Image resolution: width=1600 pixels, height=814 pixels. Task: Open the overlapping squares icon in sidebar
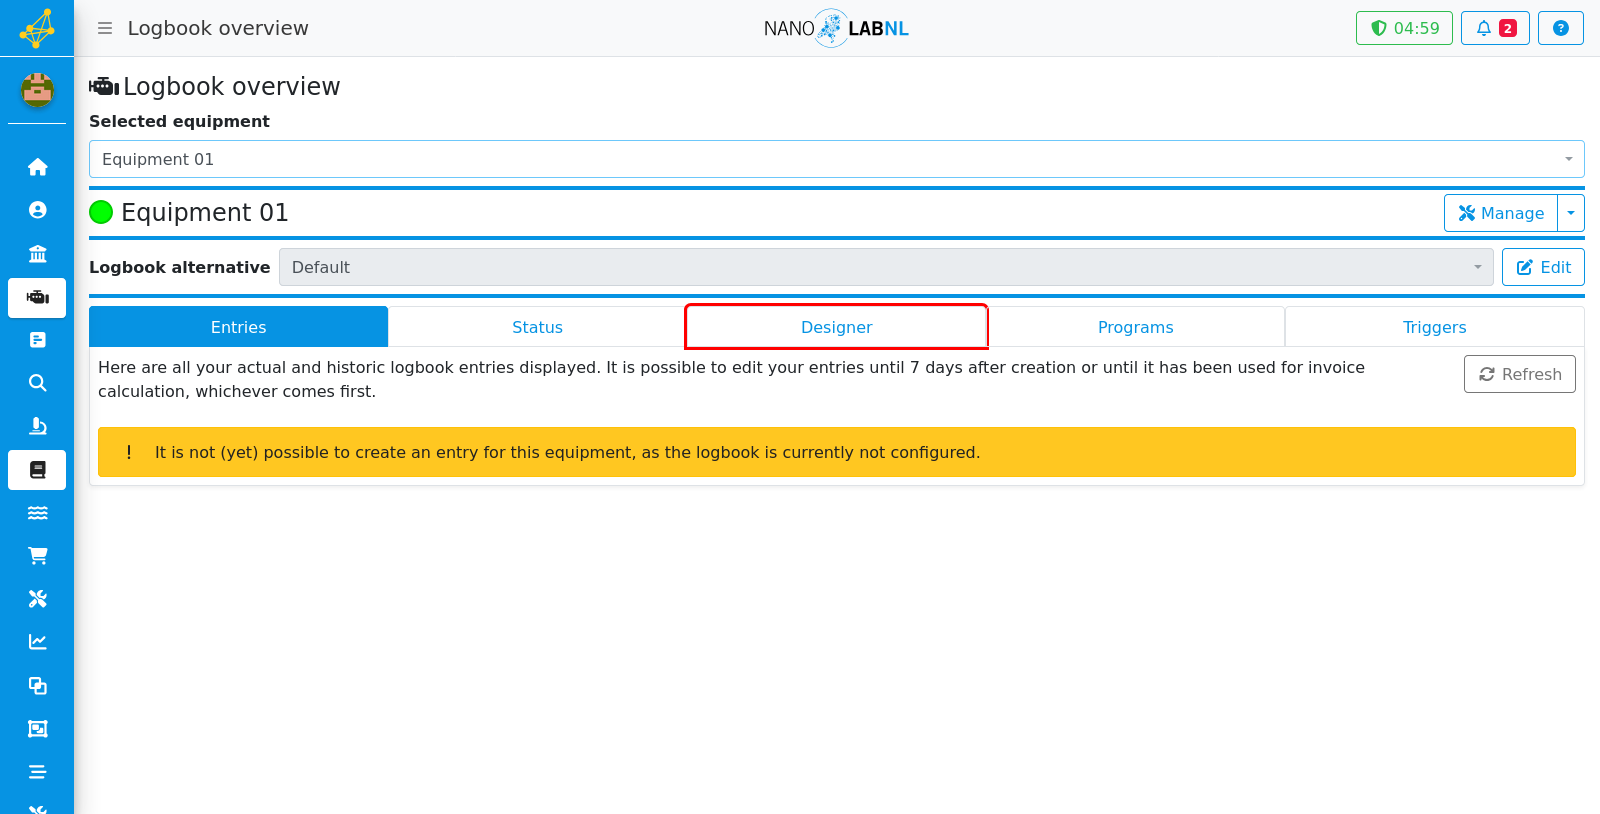(37, 686)
